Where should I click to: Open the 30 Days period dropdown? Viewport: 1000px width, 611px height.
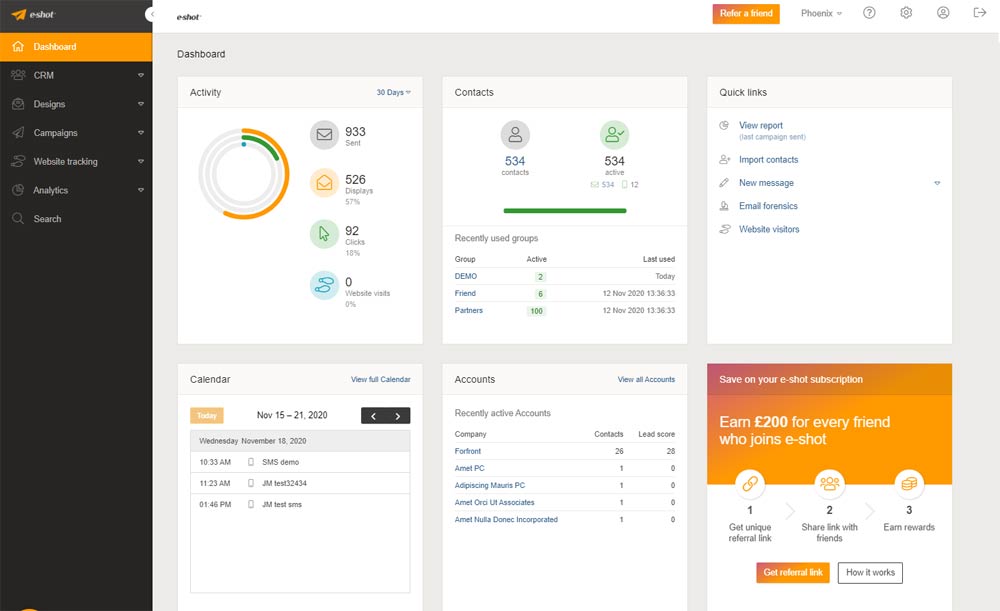393,92
